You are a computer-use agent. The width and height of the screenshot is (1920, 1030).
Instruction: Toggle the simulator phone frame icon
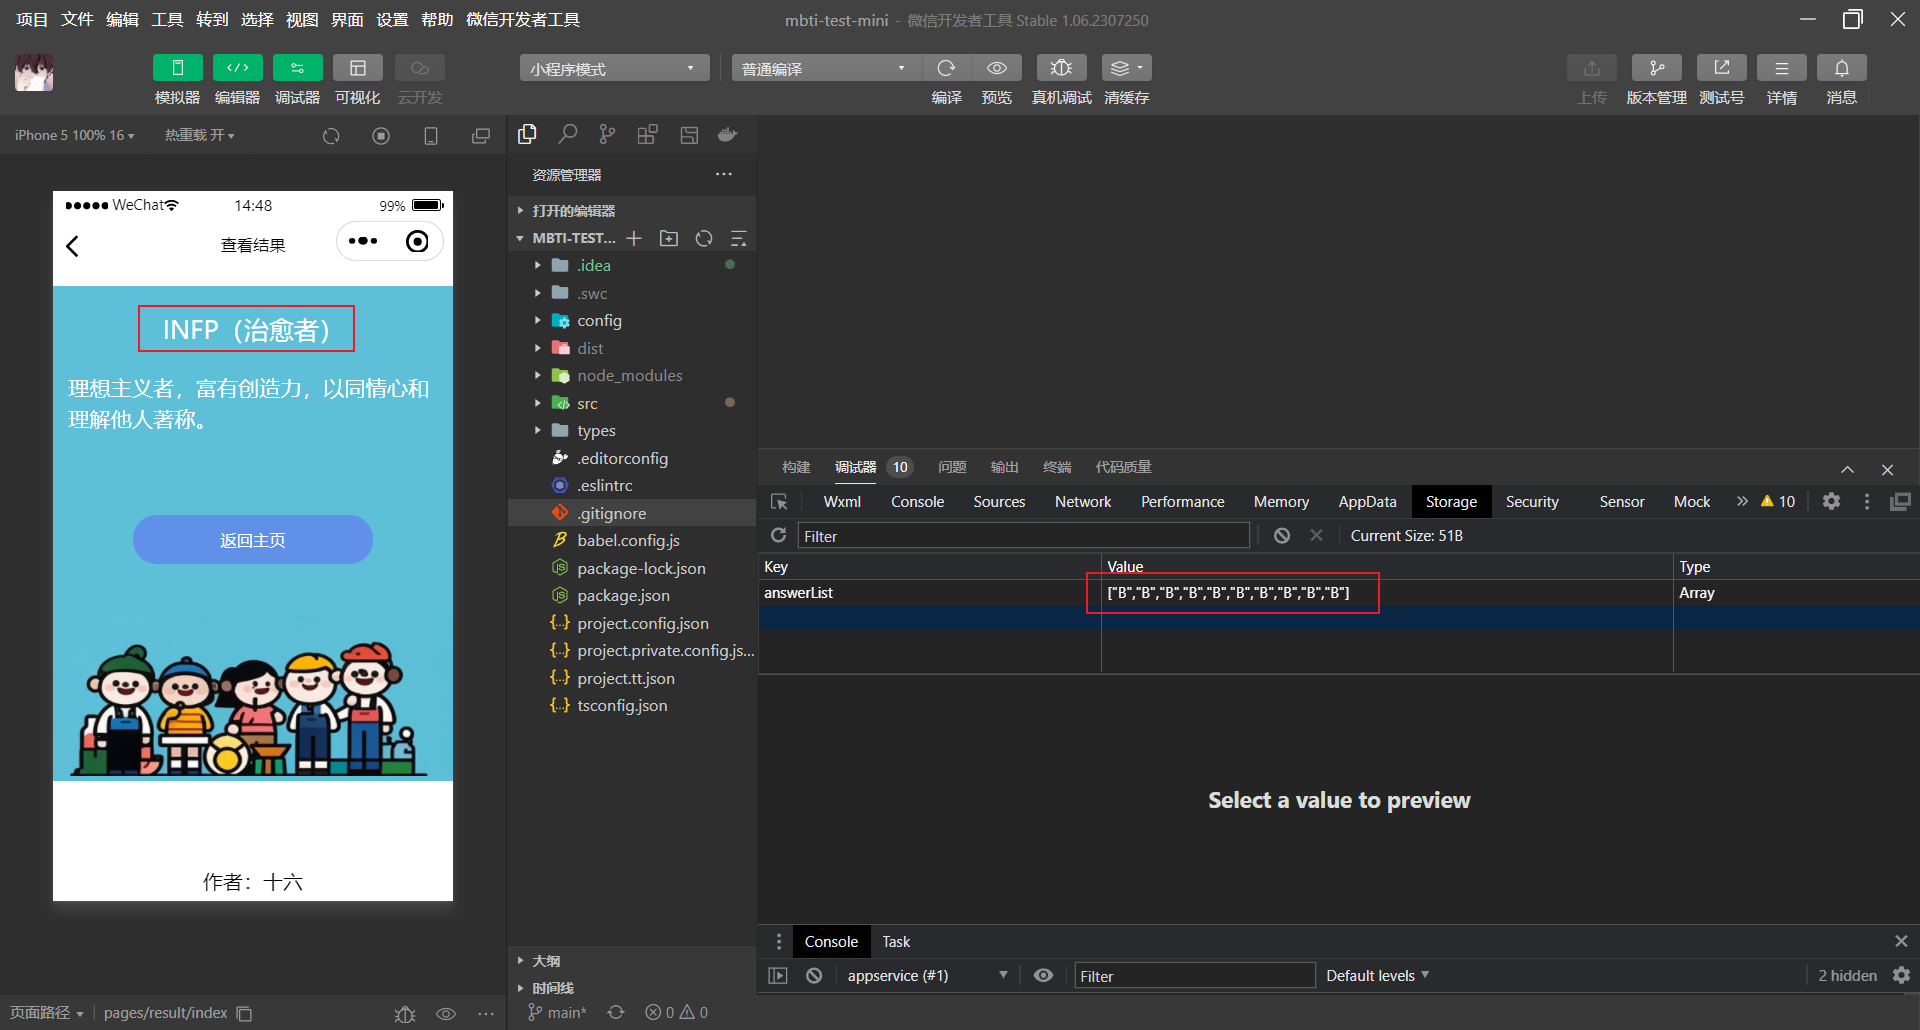(x=431, y=136)
